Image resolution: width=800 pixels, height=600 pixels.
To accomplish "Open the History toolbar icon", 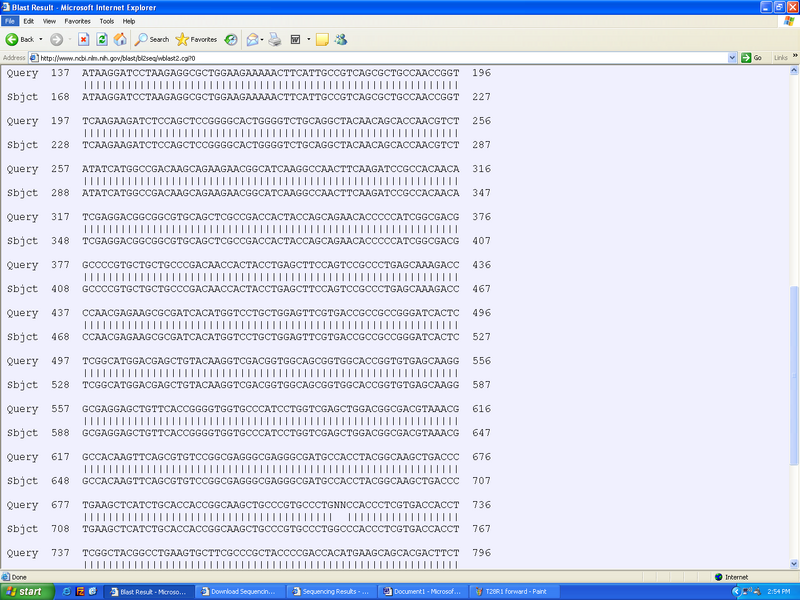I will click(x=231, y=39).
